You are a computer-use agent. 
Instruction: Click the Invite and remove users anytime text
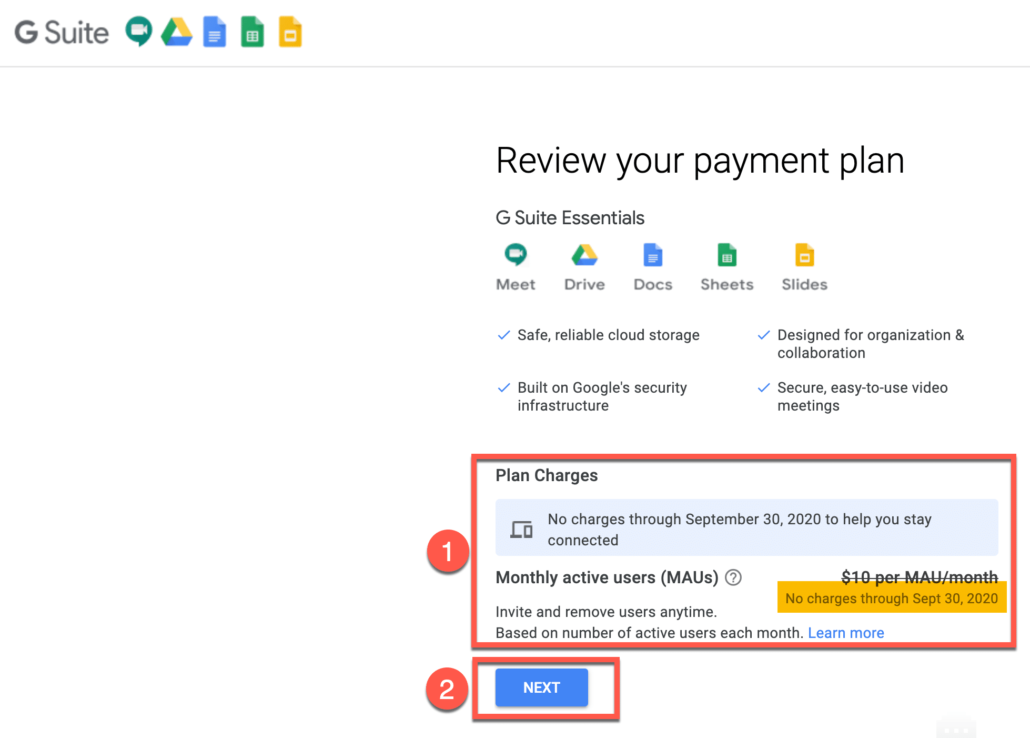point(606,612)
